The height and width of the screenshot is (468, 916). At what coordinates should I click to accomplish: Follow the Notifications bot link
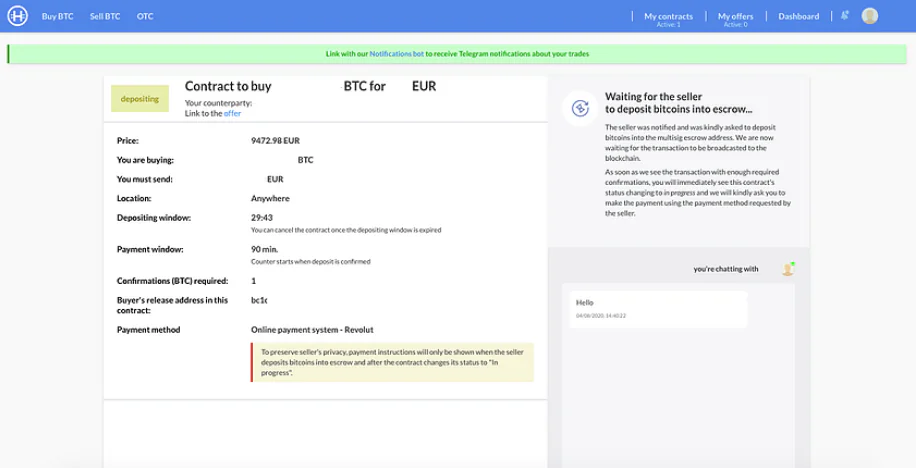point(397,54)
